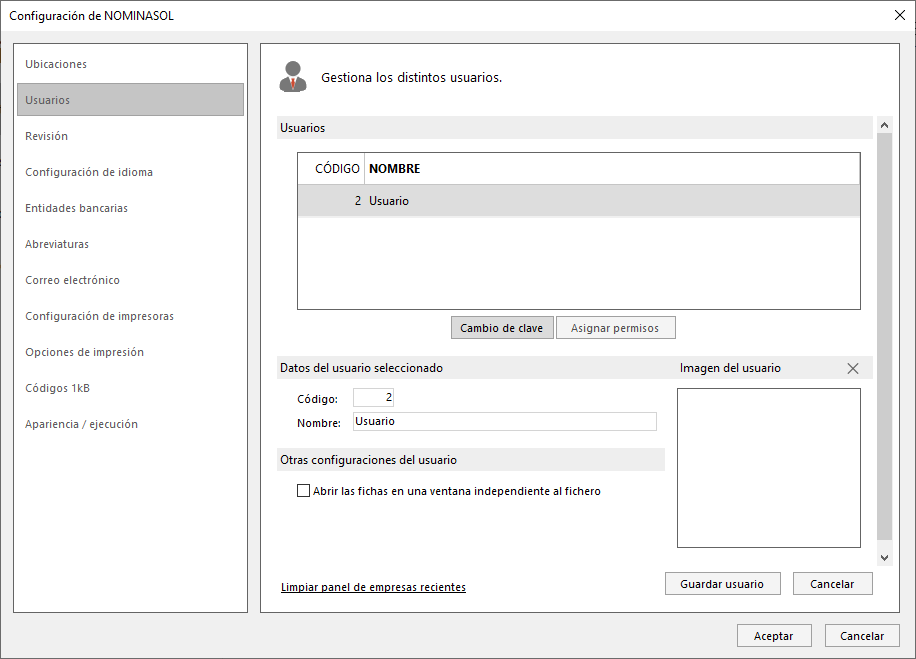
Task: Go to Opciones de impresión
Action: 85,352
